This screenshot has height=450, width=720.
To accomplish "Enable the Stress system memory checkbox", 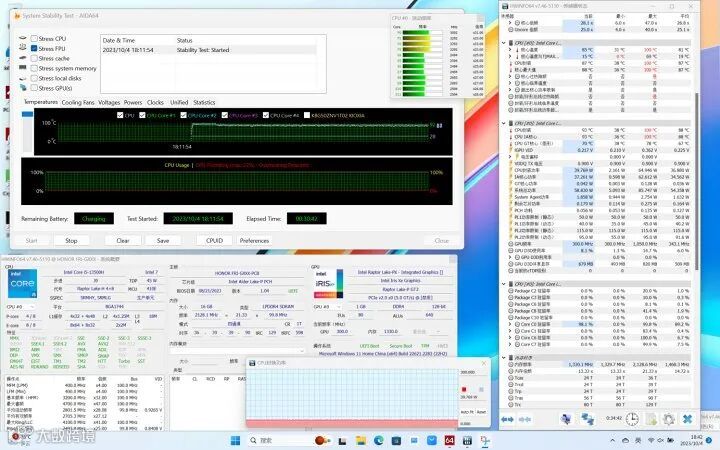I will pos(34,68).
